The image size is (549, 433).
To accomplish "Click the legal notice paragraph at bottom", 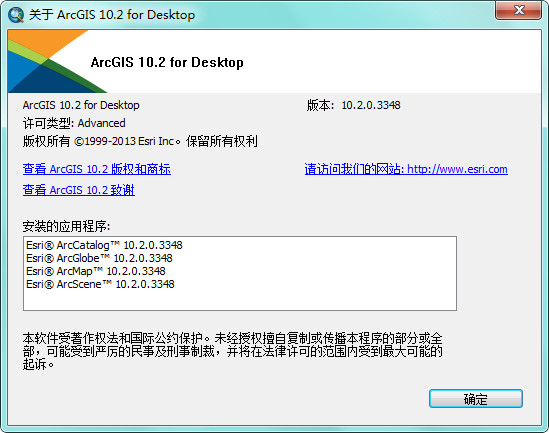I will point(232,351).
